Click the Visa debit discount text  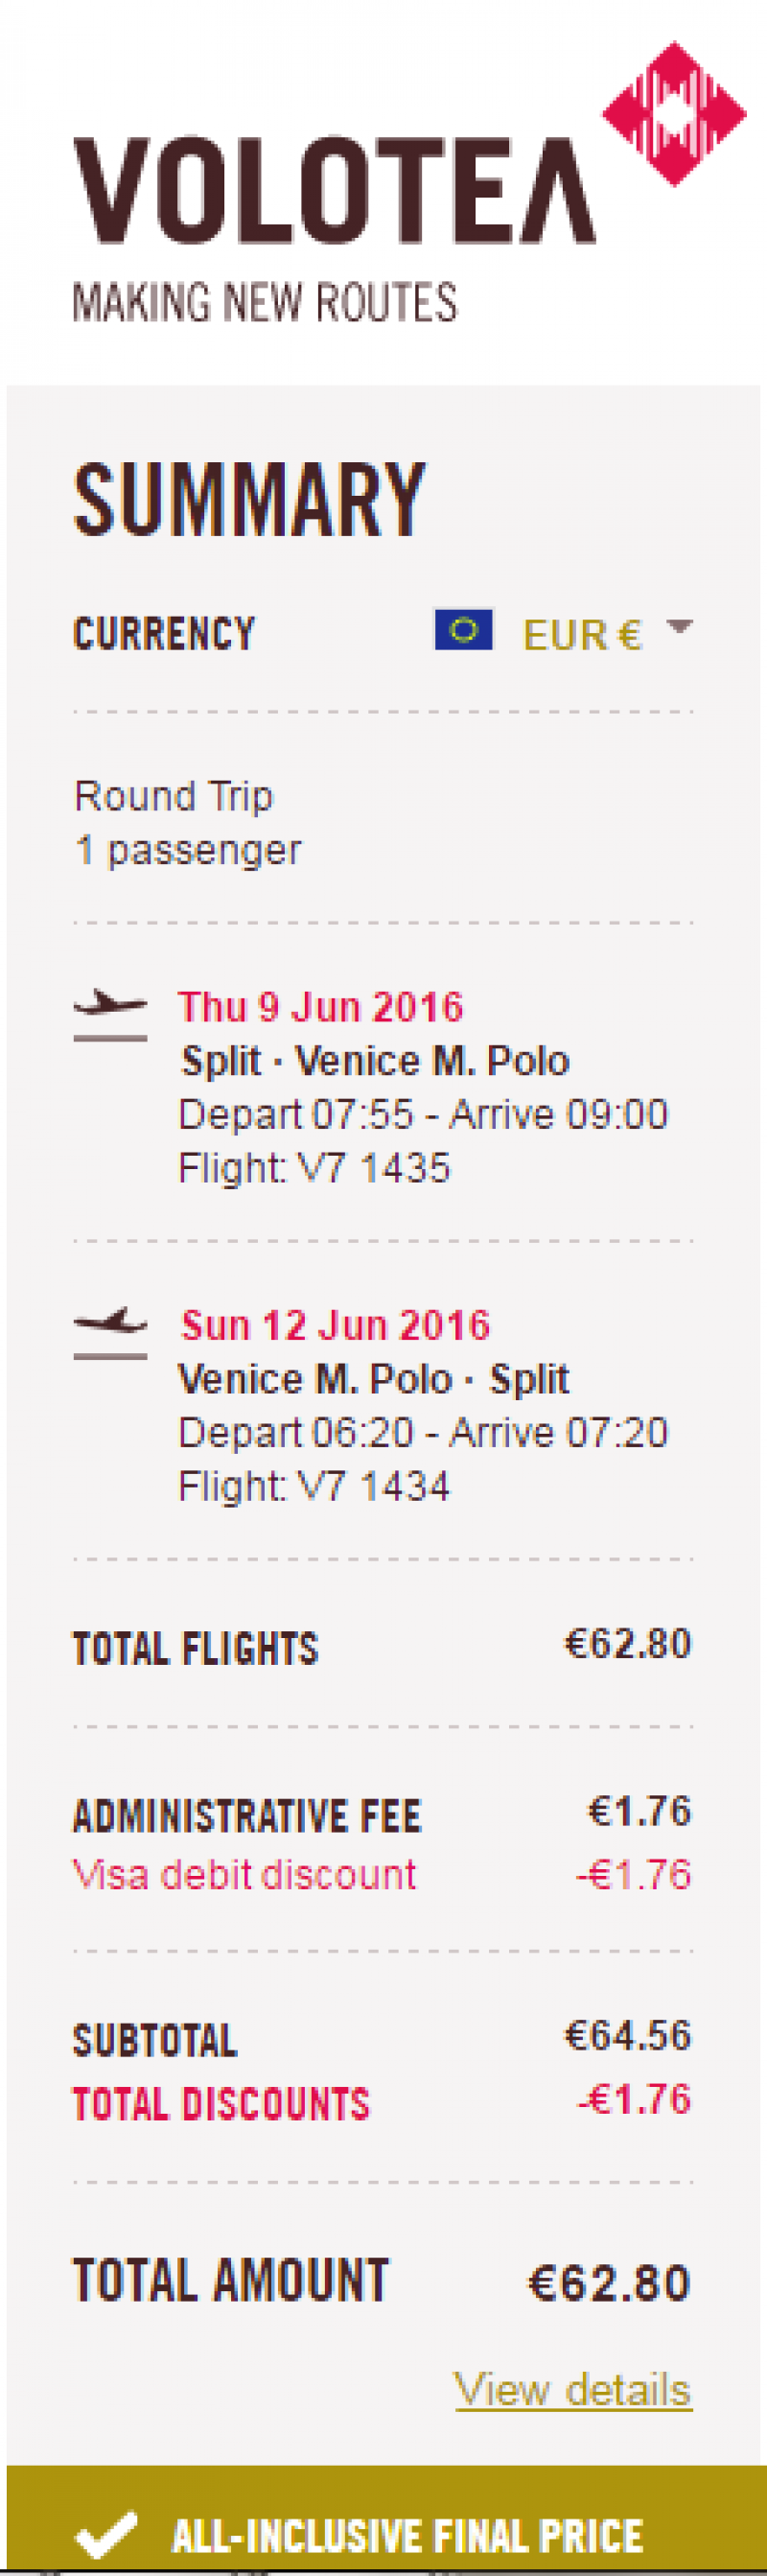244,1874
